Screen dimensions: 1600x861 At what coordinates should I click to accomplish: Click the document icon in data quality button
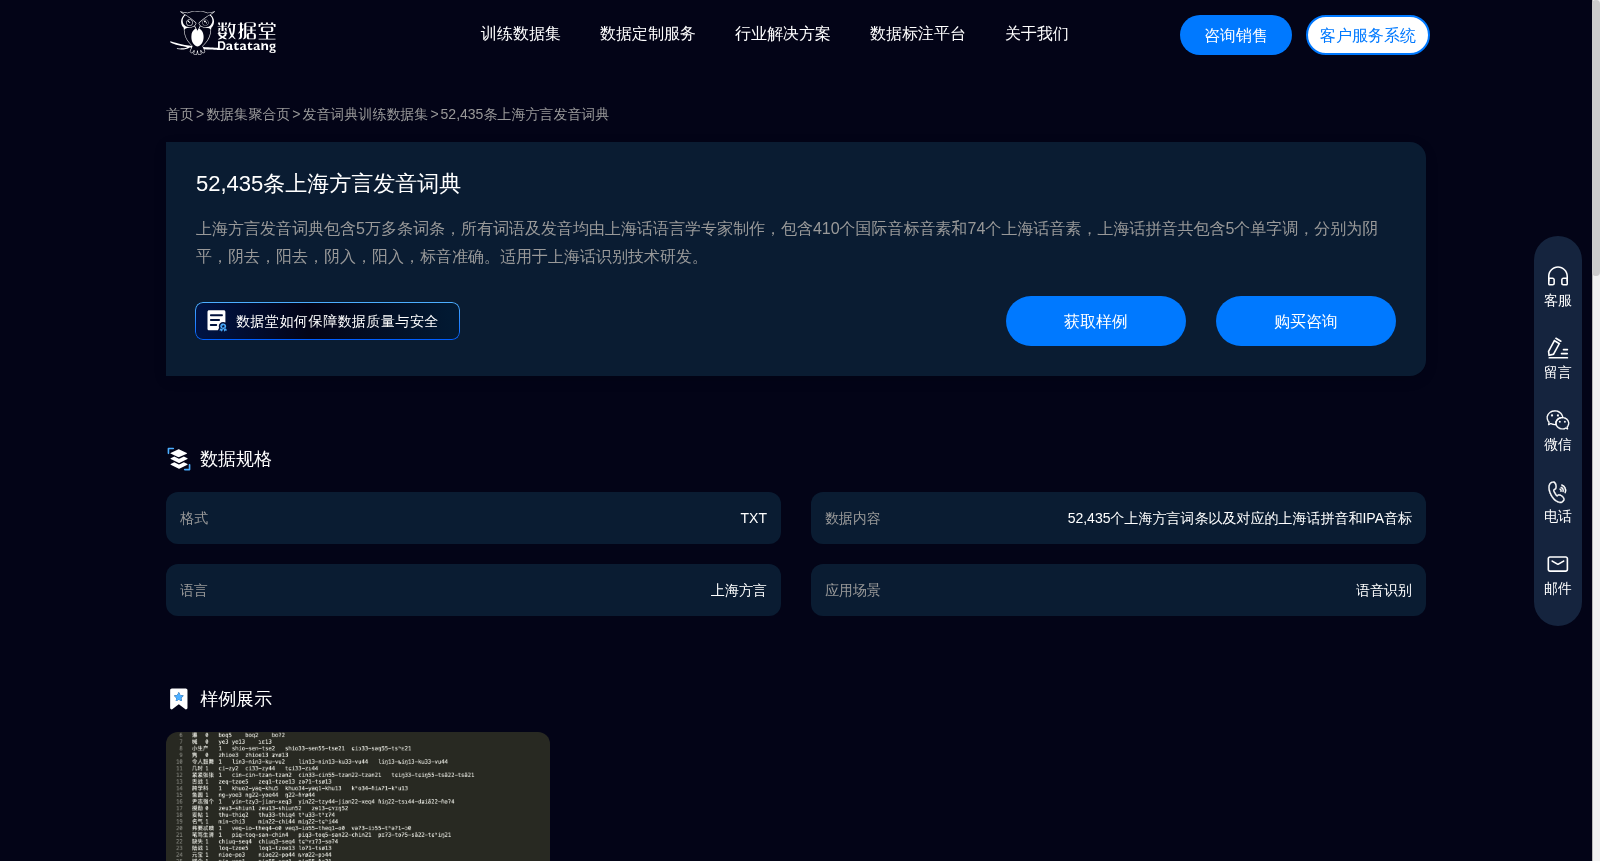pos(216,321)
